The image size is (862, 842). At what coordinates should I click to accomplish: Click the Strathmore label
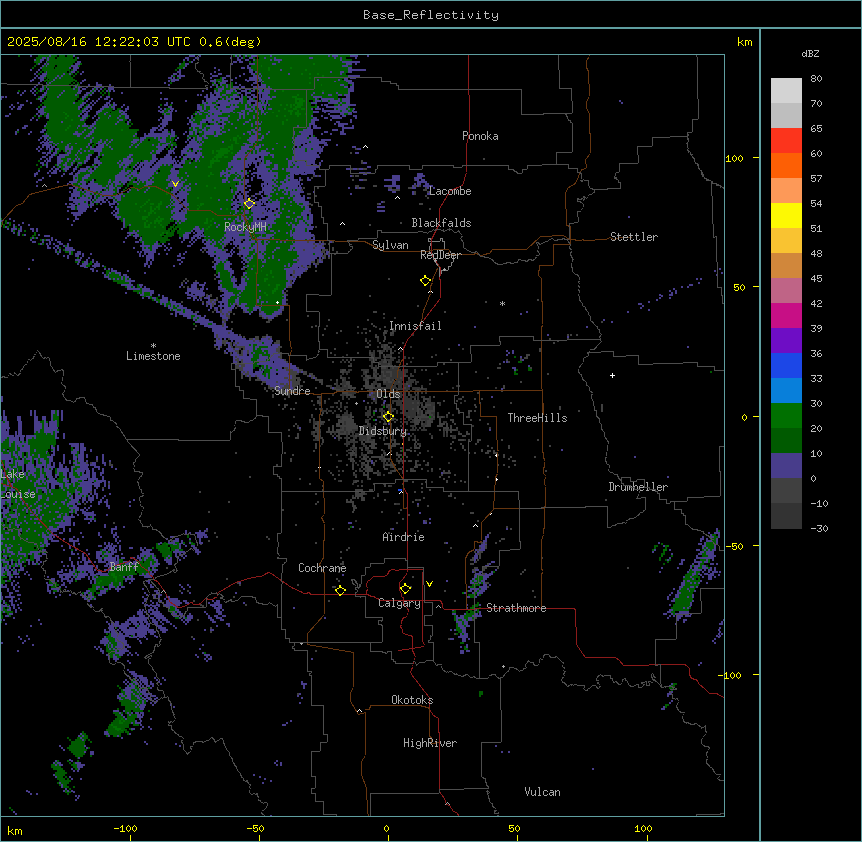(x=516, y=608)
